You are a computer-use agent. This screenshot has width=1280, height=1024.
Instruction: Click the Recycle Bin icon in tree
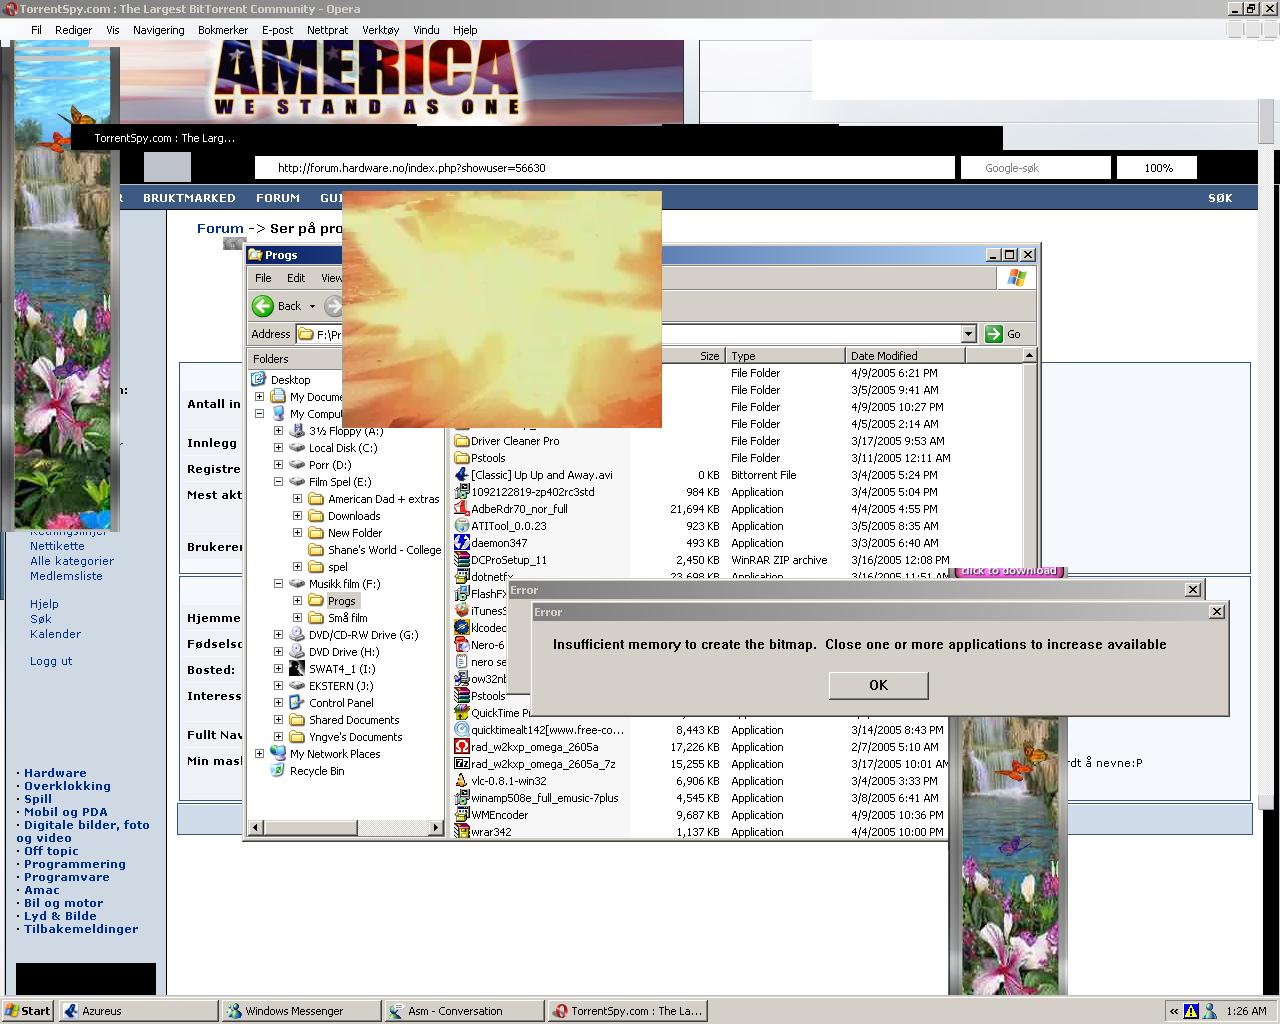click(278, 771)
